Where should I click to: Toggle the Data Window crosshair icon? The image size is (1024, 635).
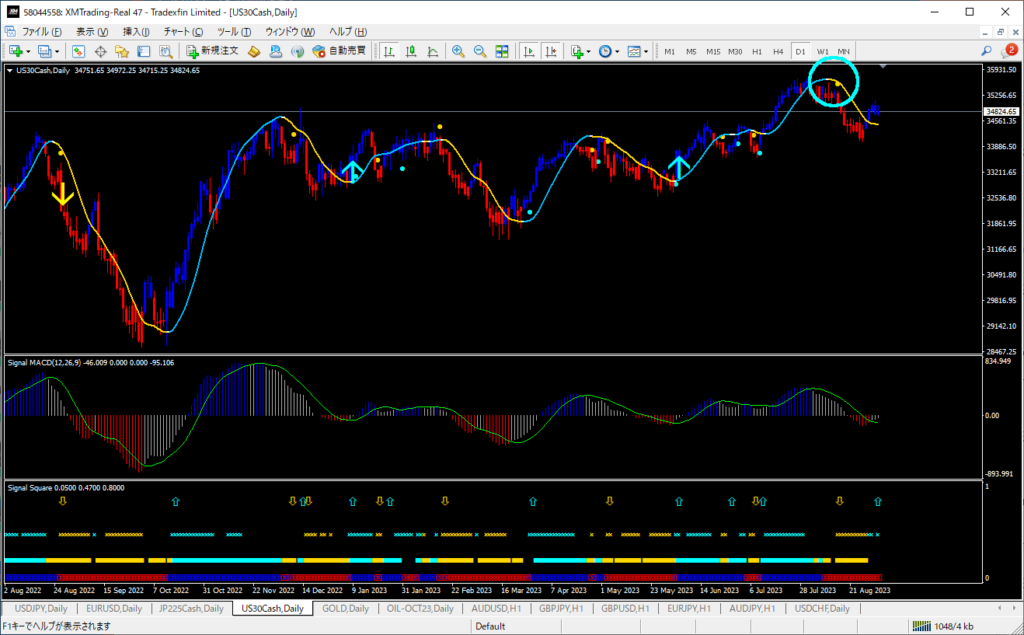click(x=100, y=52)
